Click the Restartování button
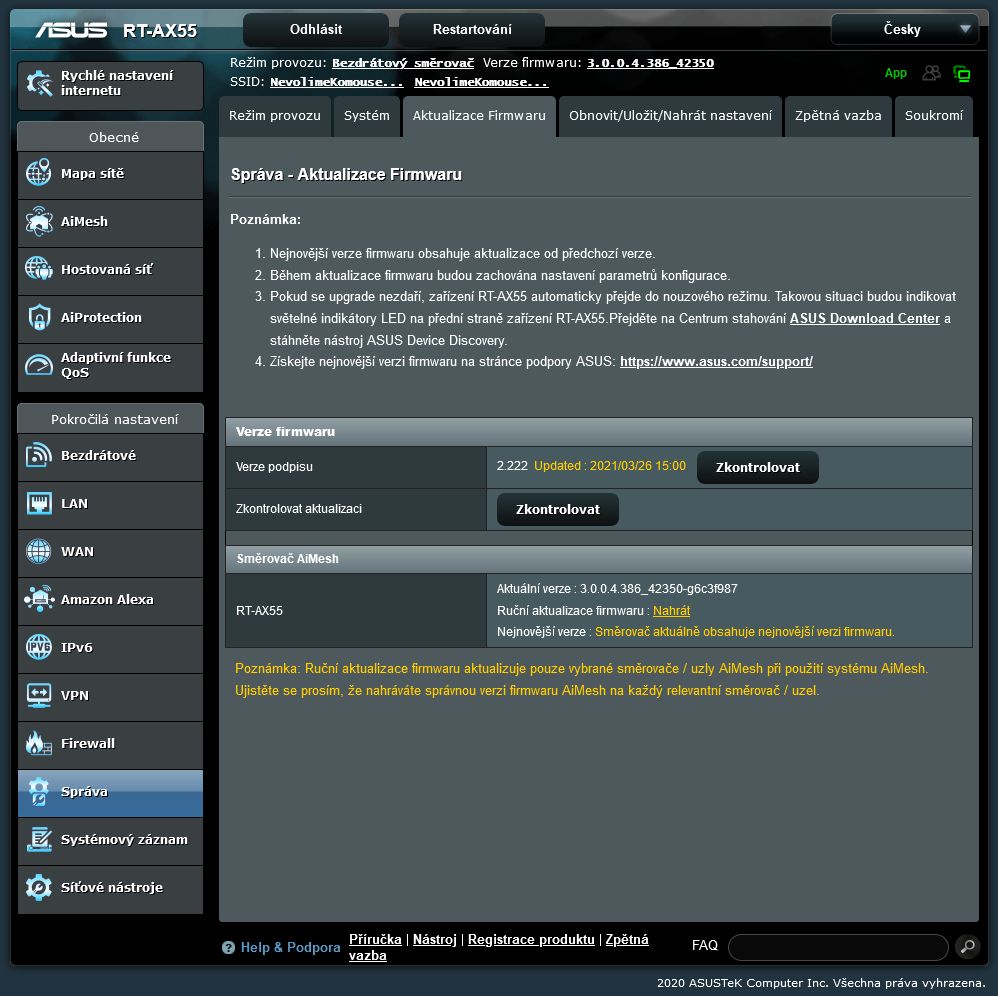The image size is (998, 996). click(471, 29)
